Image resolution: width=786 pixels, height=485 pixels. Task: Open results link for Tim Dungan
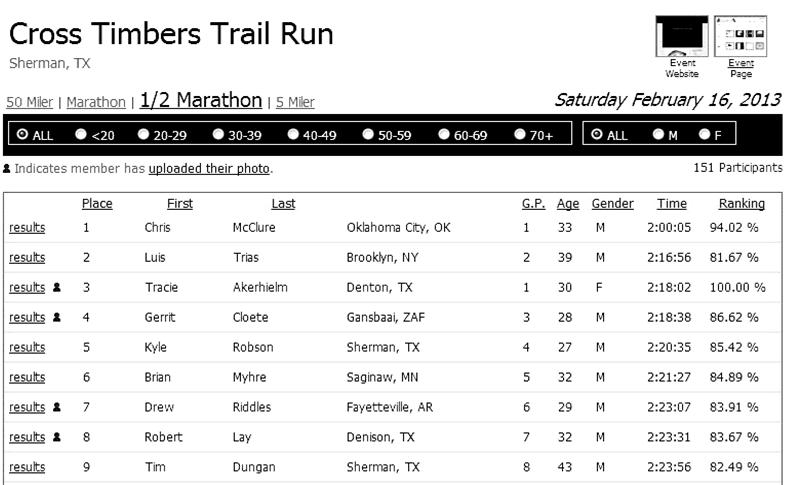(x=27, y=468)
